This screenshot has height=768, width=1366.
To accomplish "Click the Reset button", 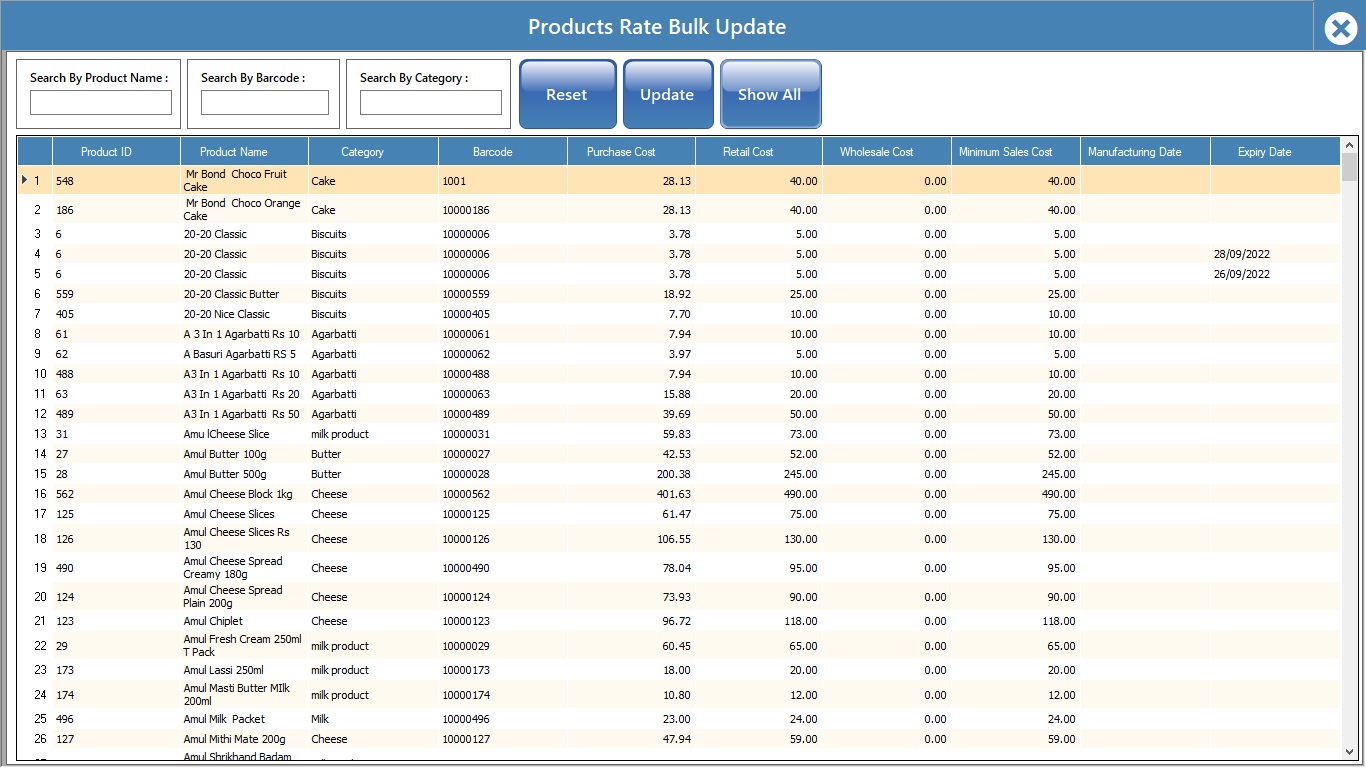I will point(567,95).
